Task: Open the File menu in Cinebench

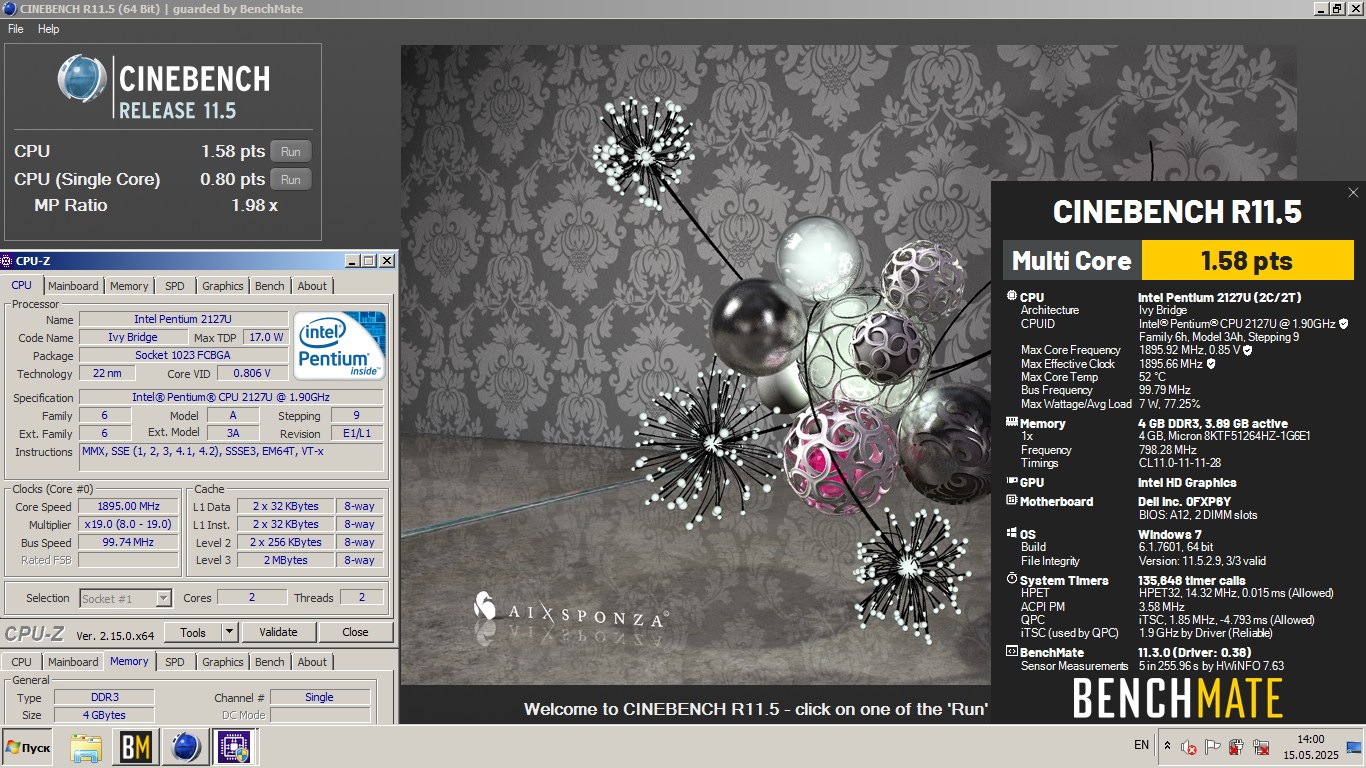Action: (x=16, y=29)
